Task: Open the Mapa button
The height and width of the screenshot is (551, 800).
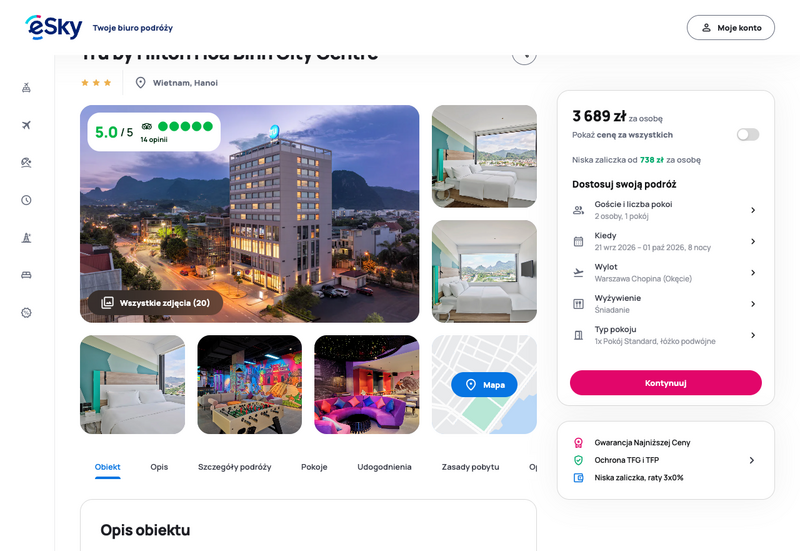Action: point(484,385)
